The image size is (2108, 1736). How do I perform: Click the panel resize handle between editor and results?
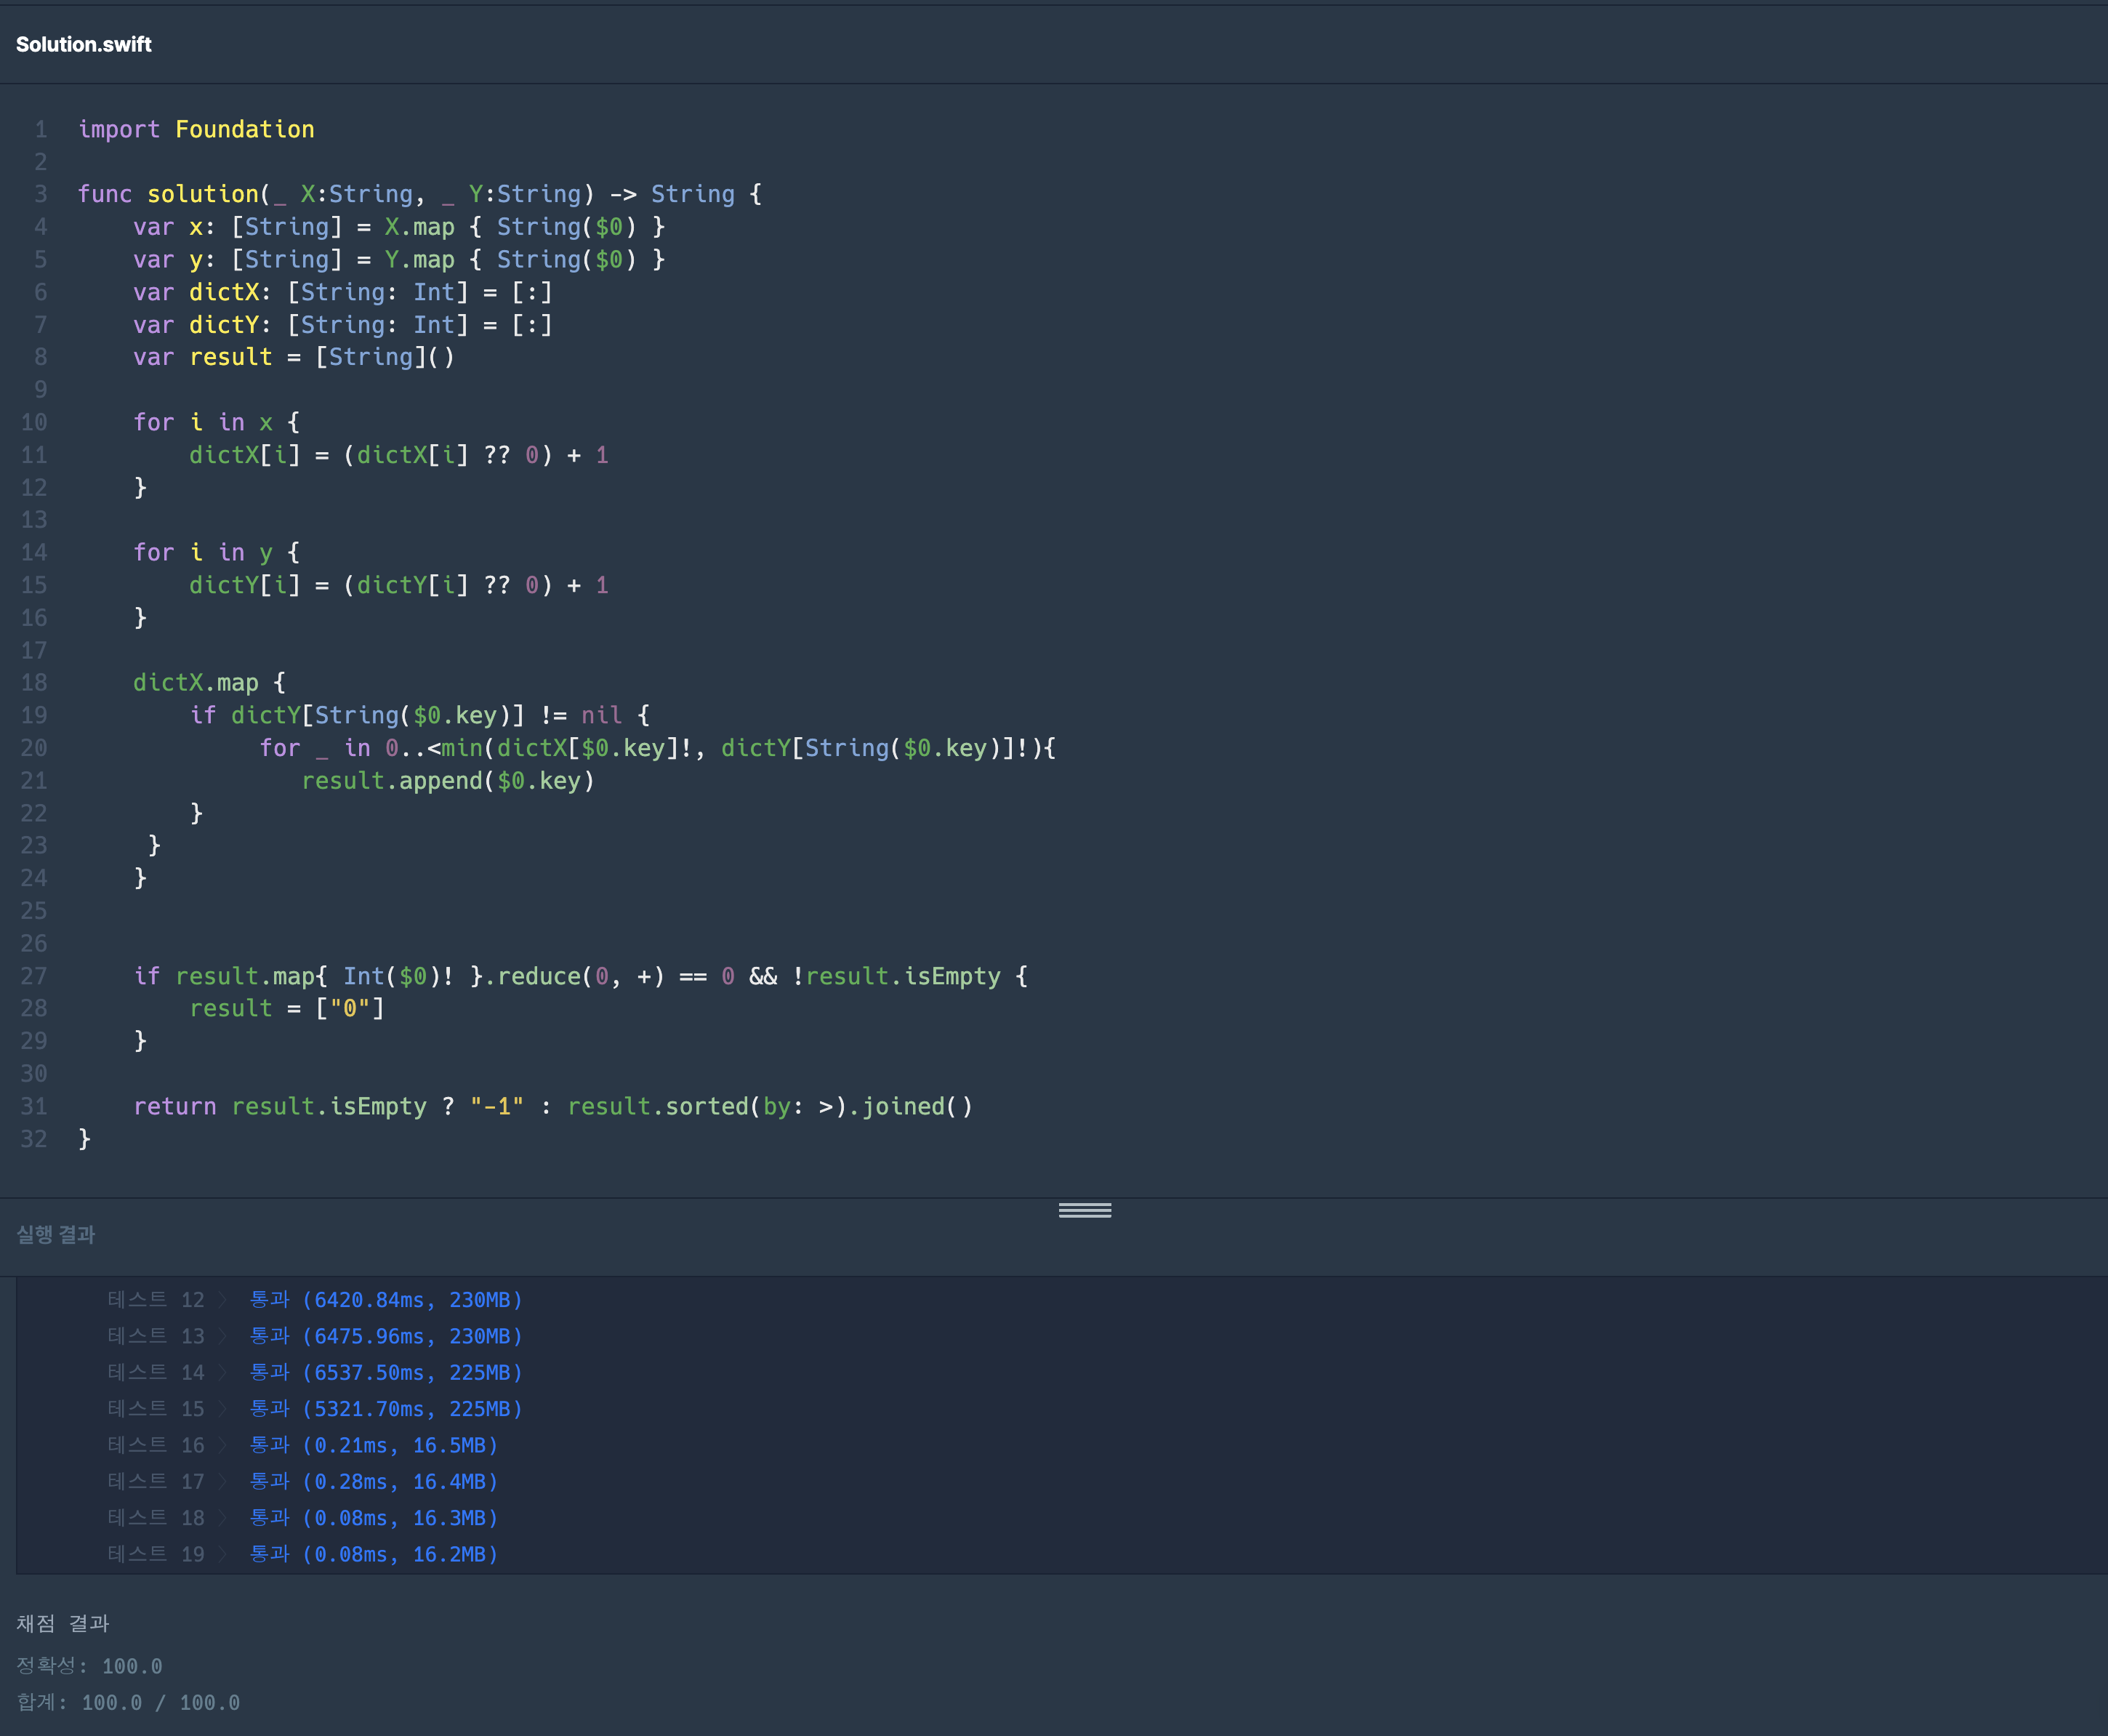1084,1211
